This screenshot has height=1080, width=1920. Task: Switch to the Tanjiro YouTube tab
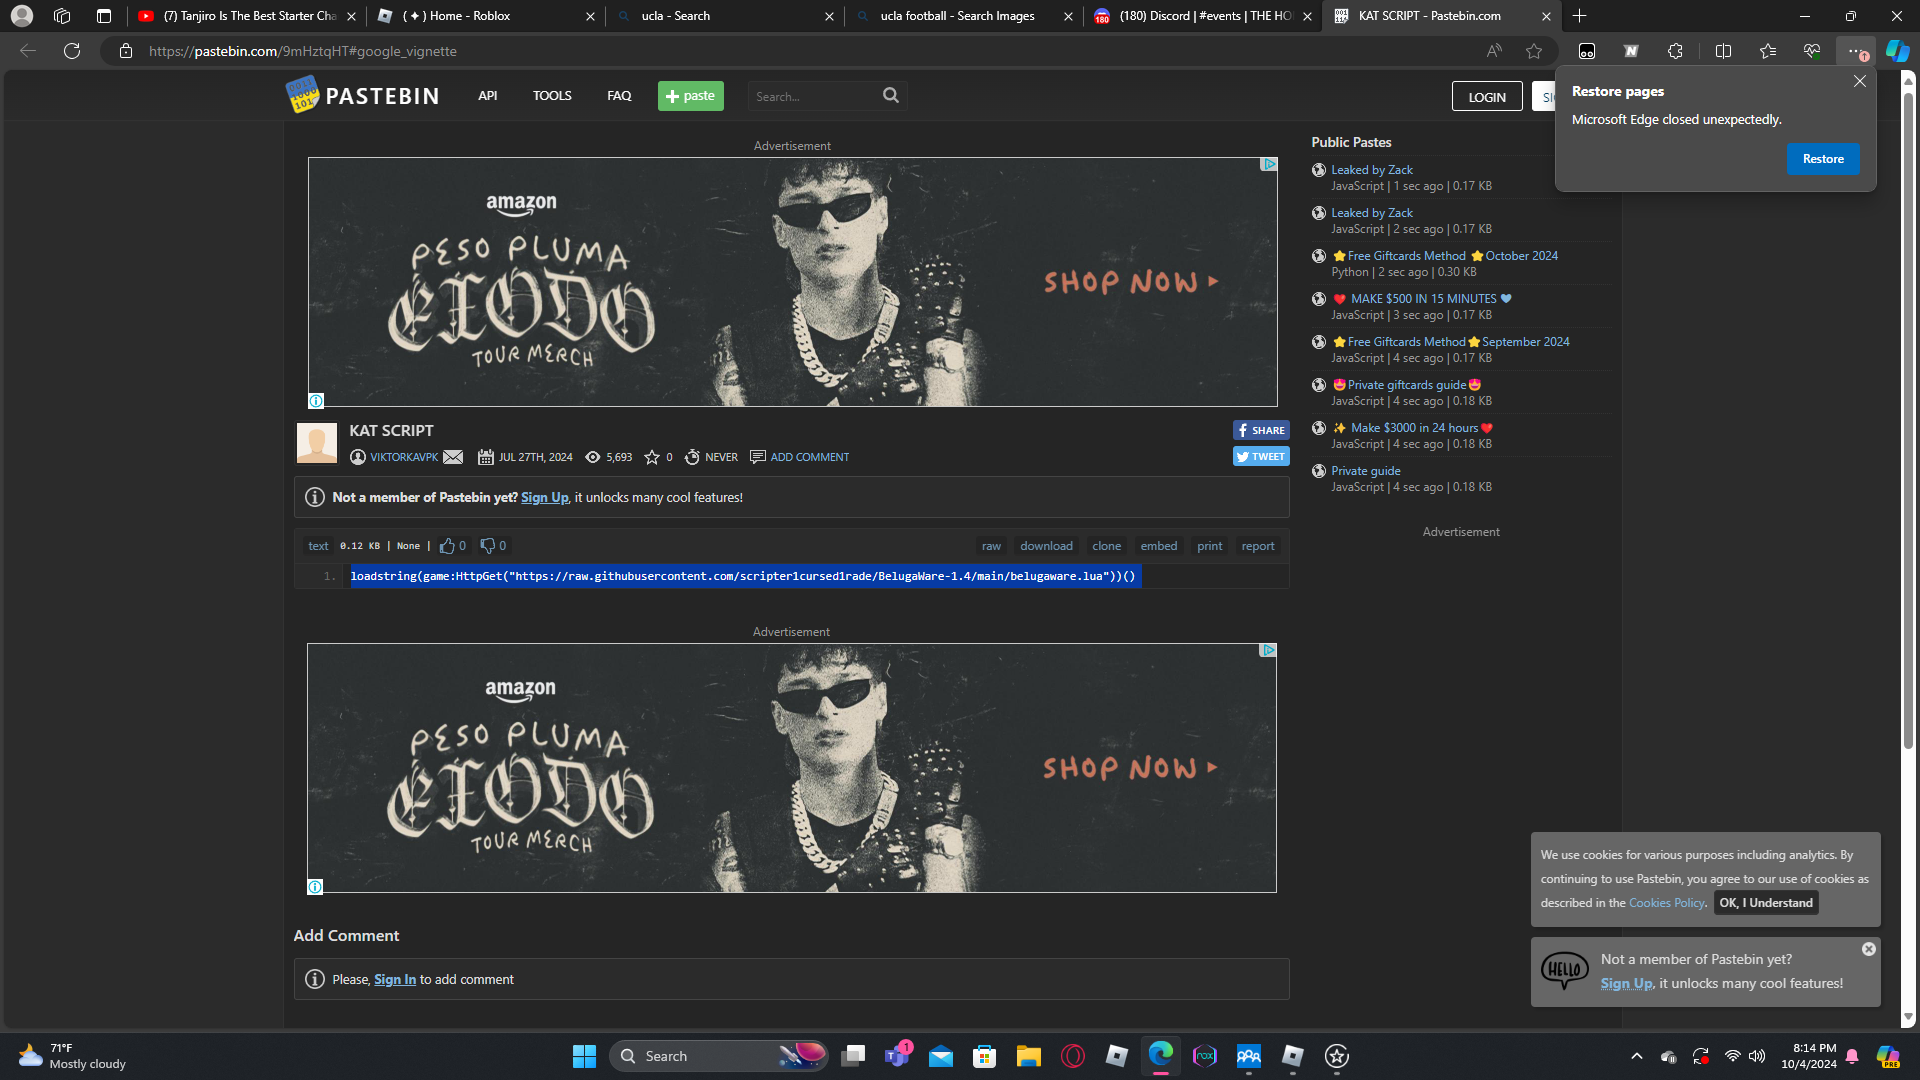click(247, 16)
